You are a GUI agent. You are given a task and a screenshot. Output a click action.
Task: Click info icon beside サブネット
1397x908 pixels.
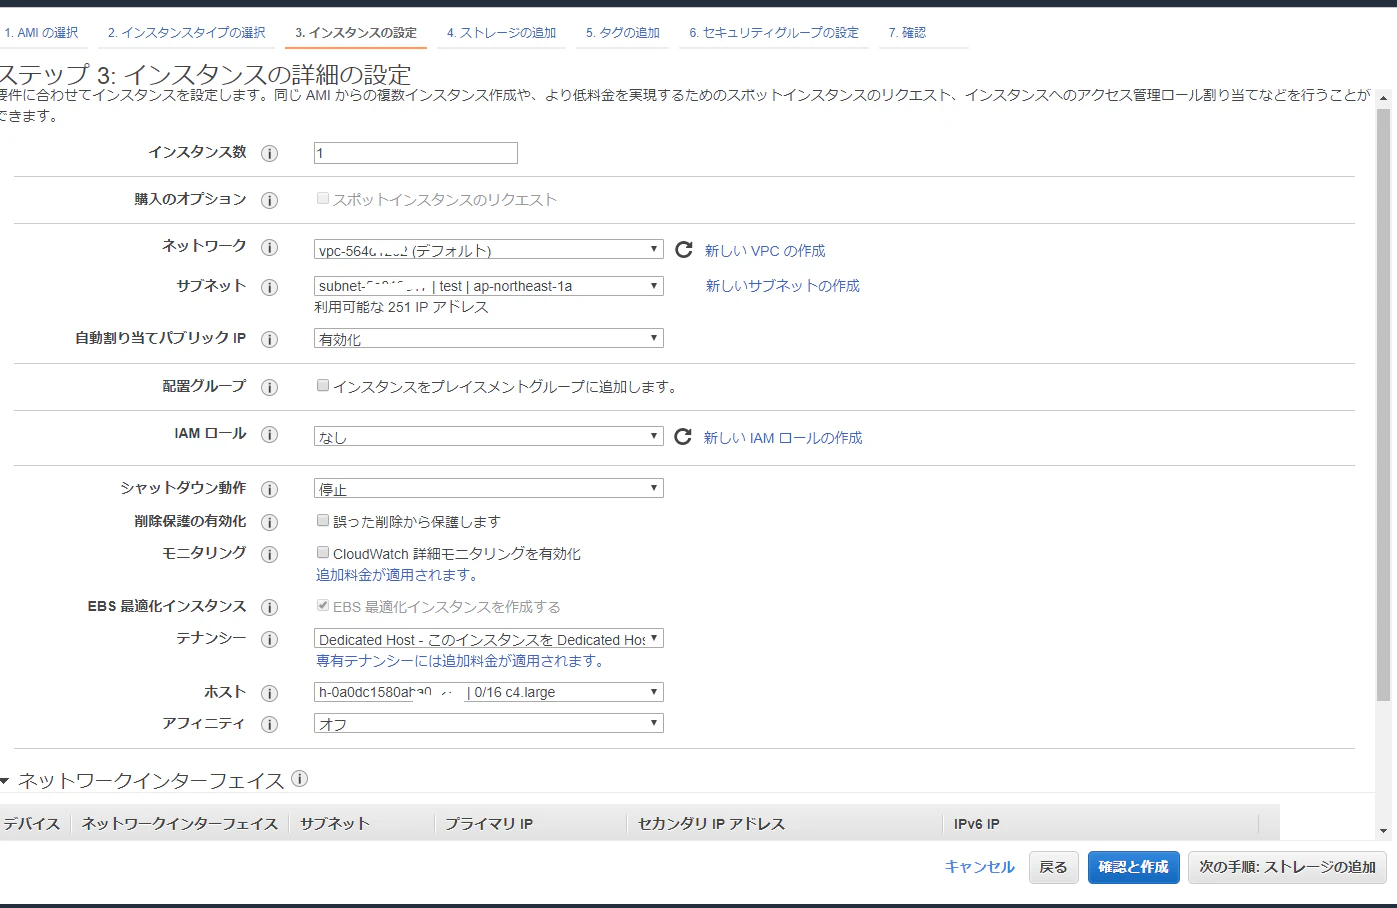269,287
